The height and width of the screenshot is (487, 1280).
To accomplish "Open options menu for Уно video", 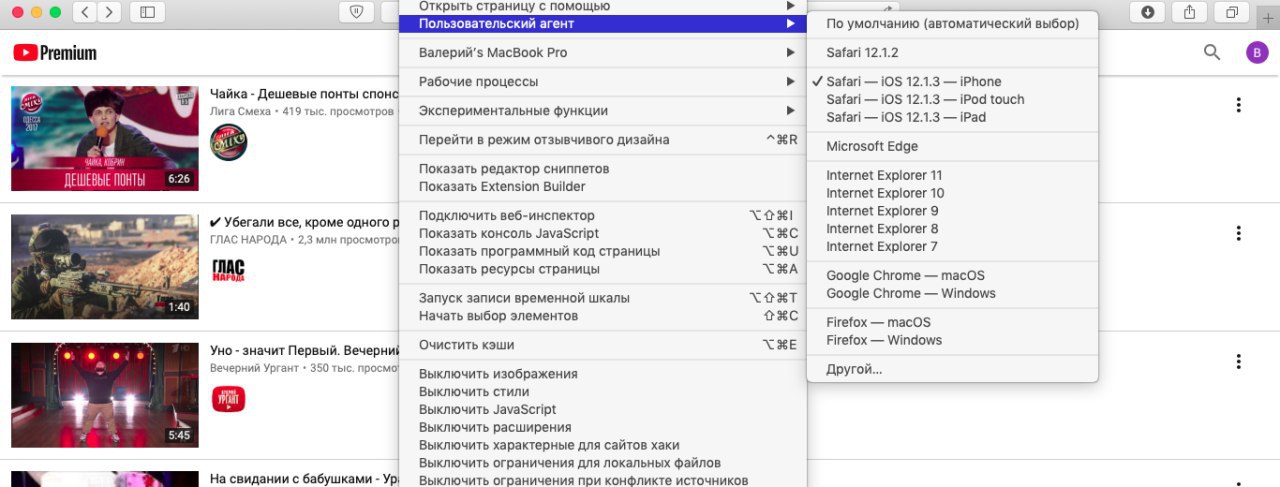I will tap(1239, 361).
